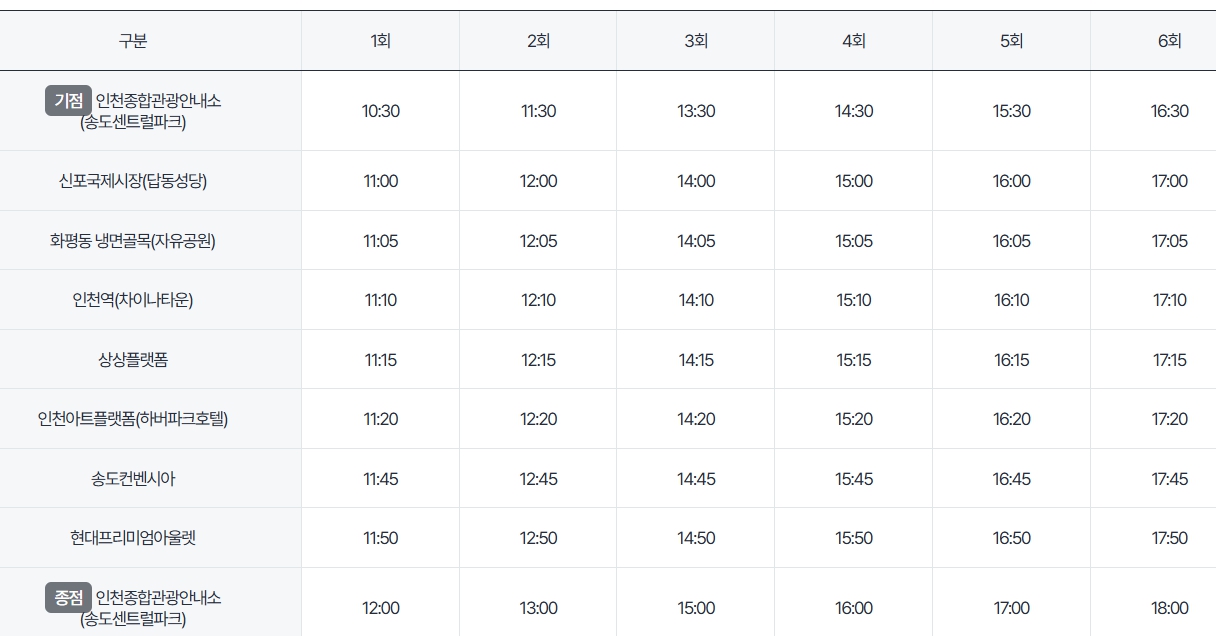The height and width of the screenshot is (636, 1216).
Task: Select the 15:50 현대프리미엄아울렛 time cell
Action: pos(854,538)
